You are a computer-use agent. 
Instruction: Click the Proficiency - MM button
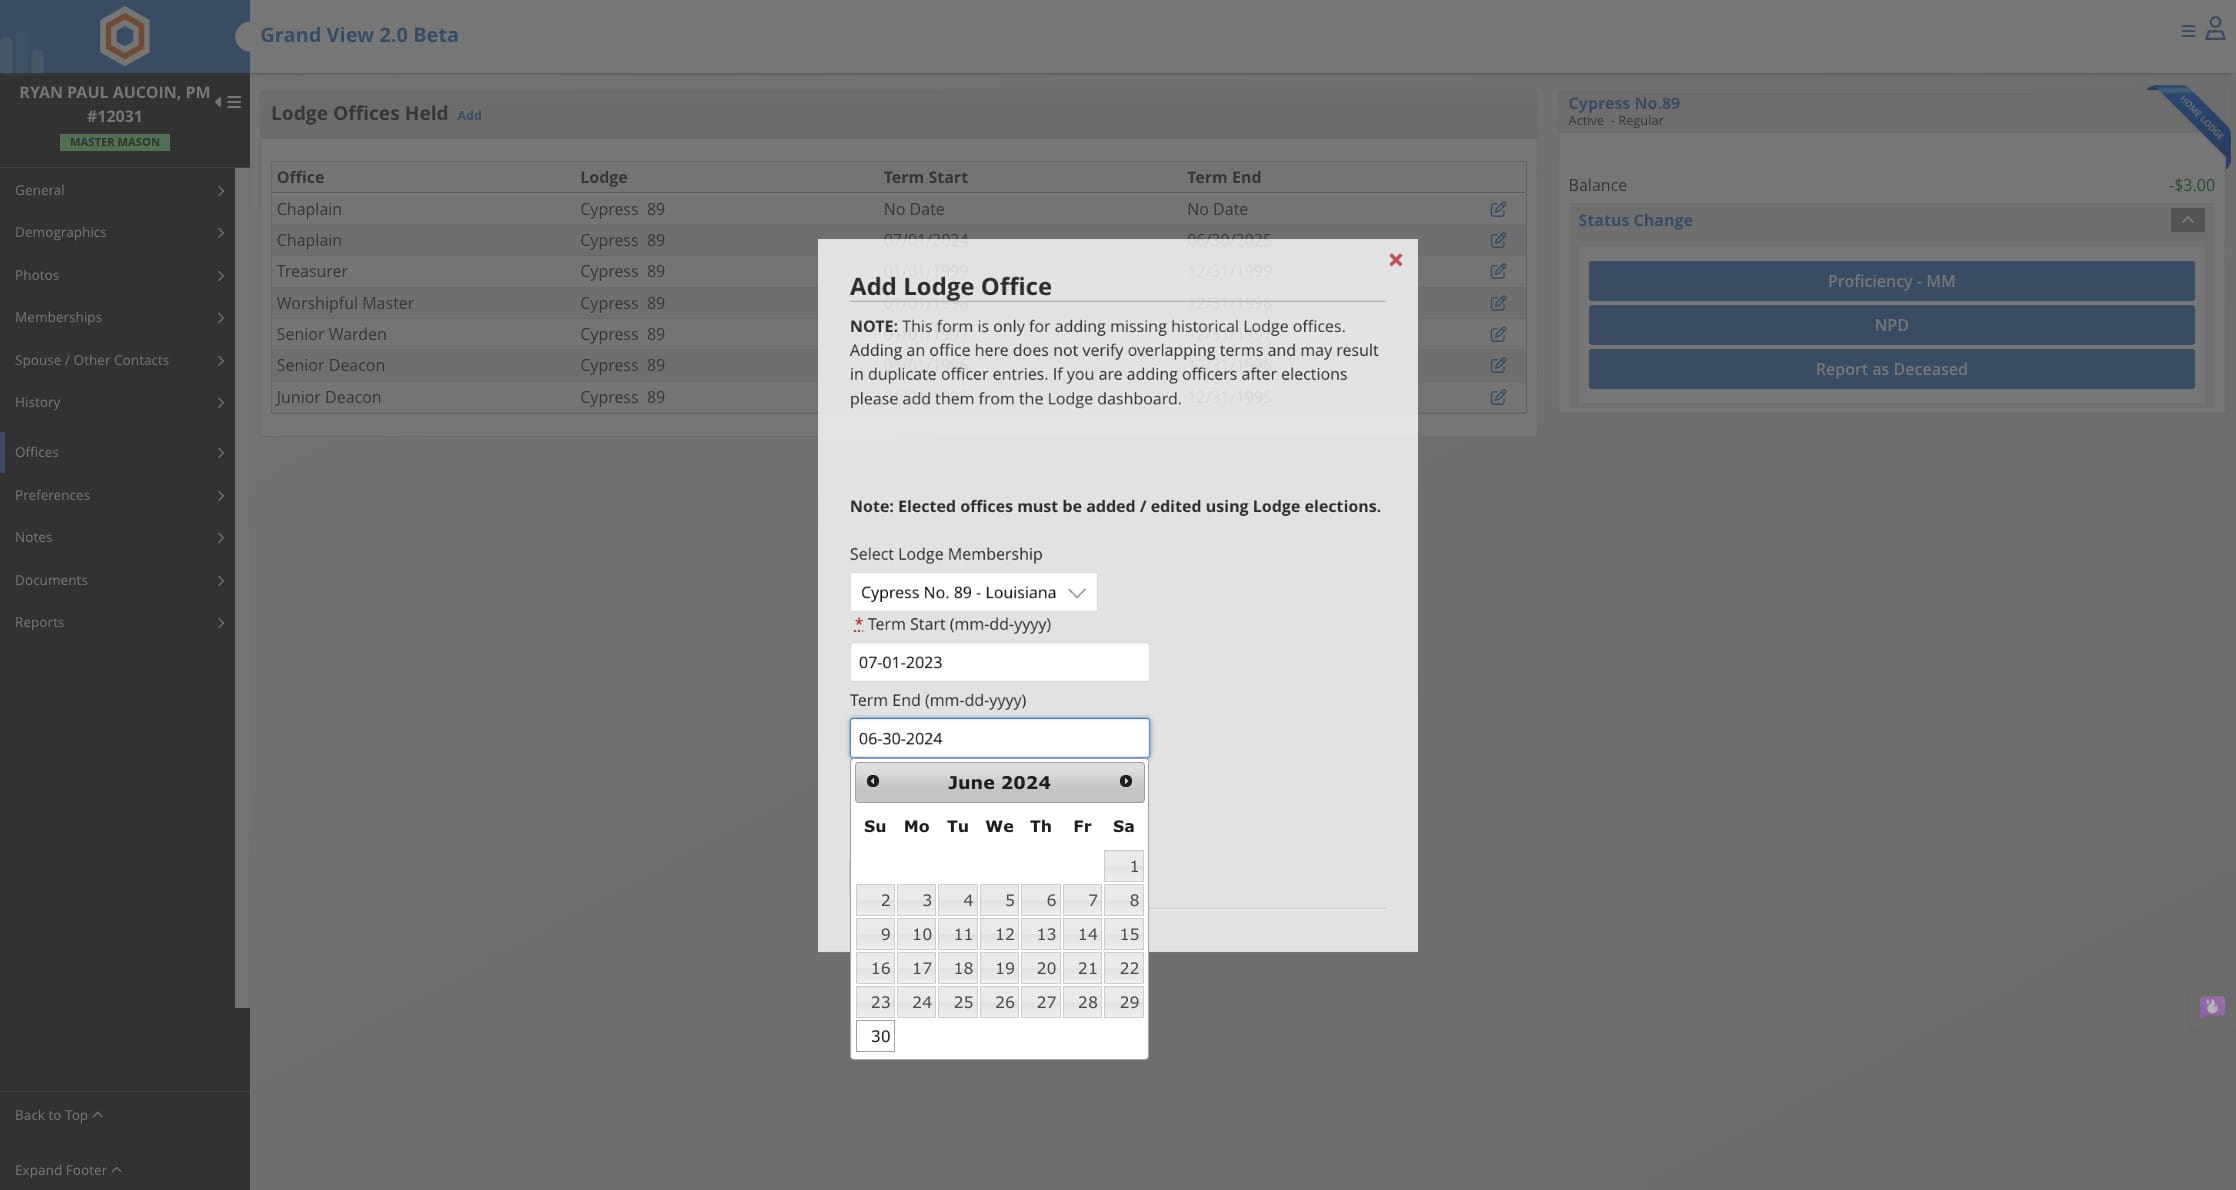tap(1890, 281)
